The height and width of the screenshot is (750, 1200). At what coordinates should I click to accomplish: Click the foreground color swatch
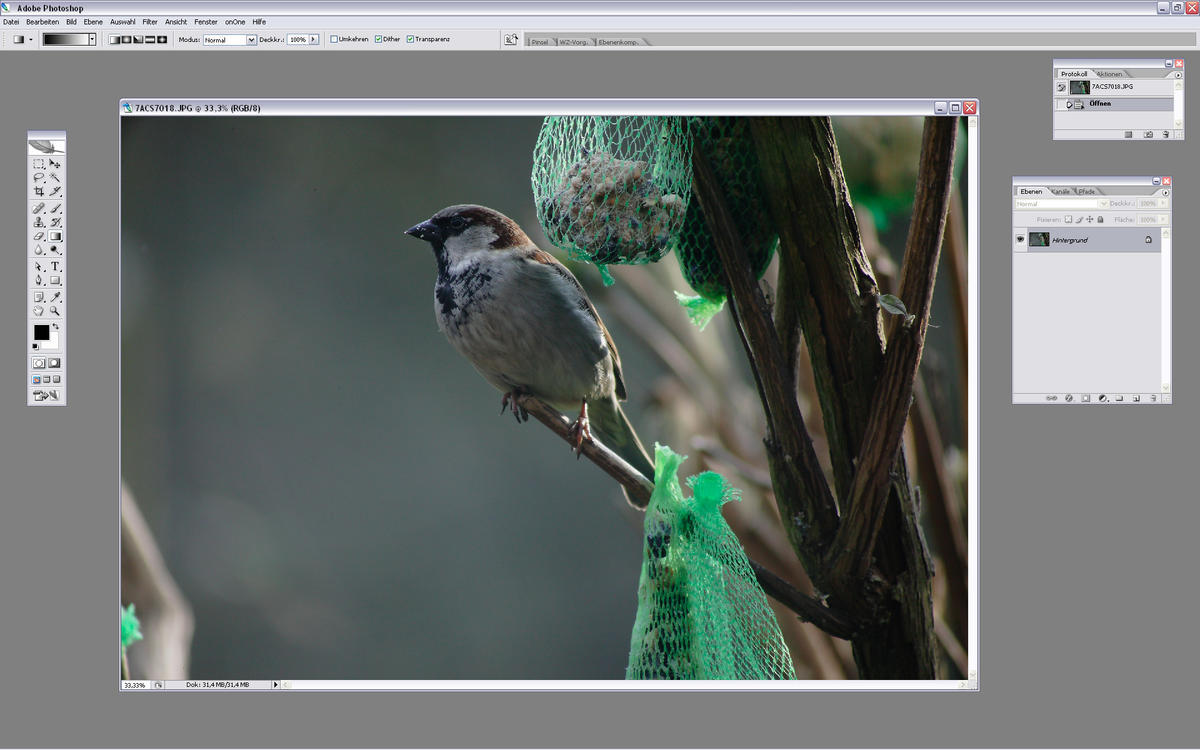40,332
